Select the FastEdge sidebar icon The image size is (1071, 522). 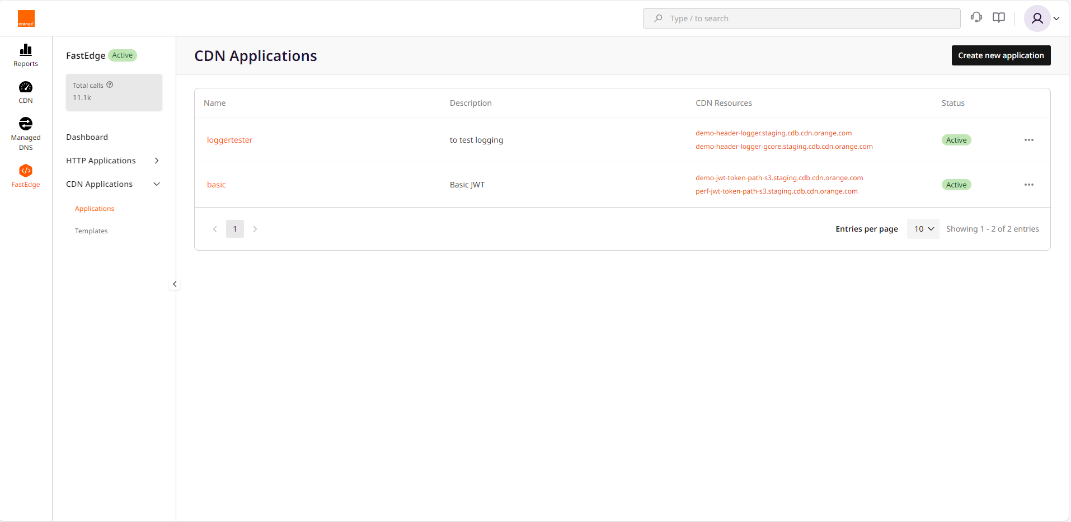(x=26, y=171)
